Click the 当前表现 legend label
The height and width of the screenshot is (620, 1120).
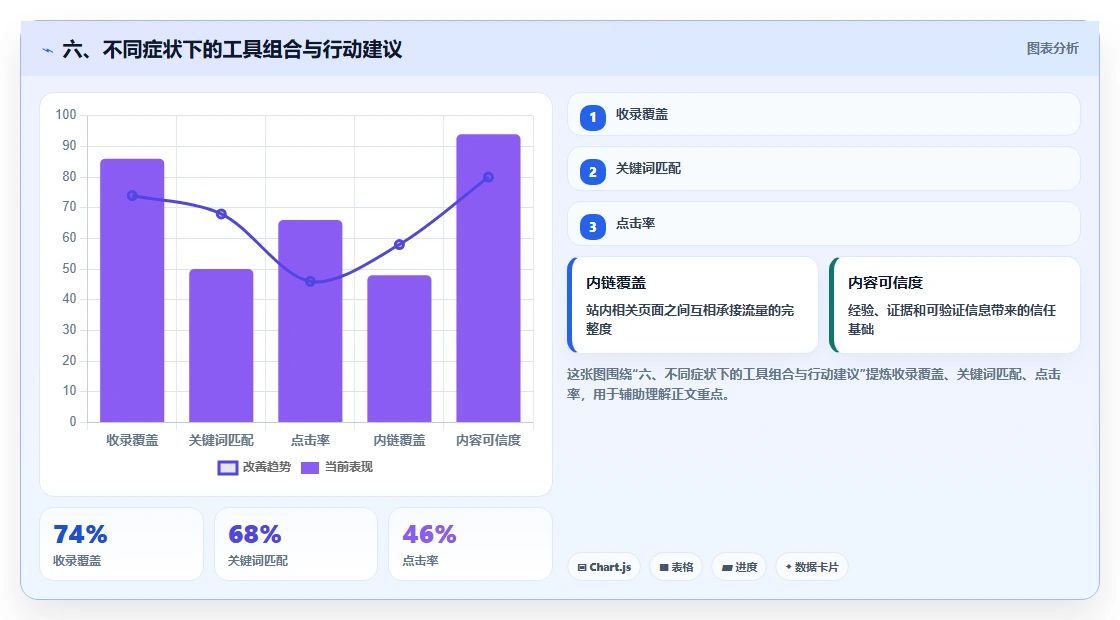[349, 467]
